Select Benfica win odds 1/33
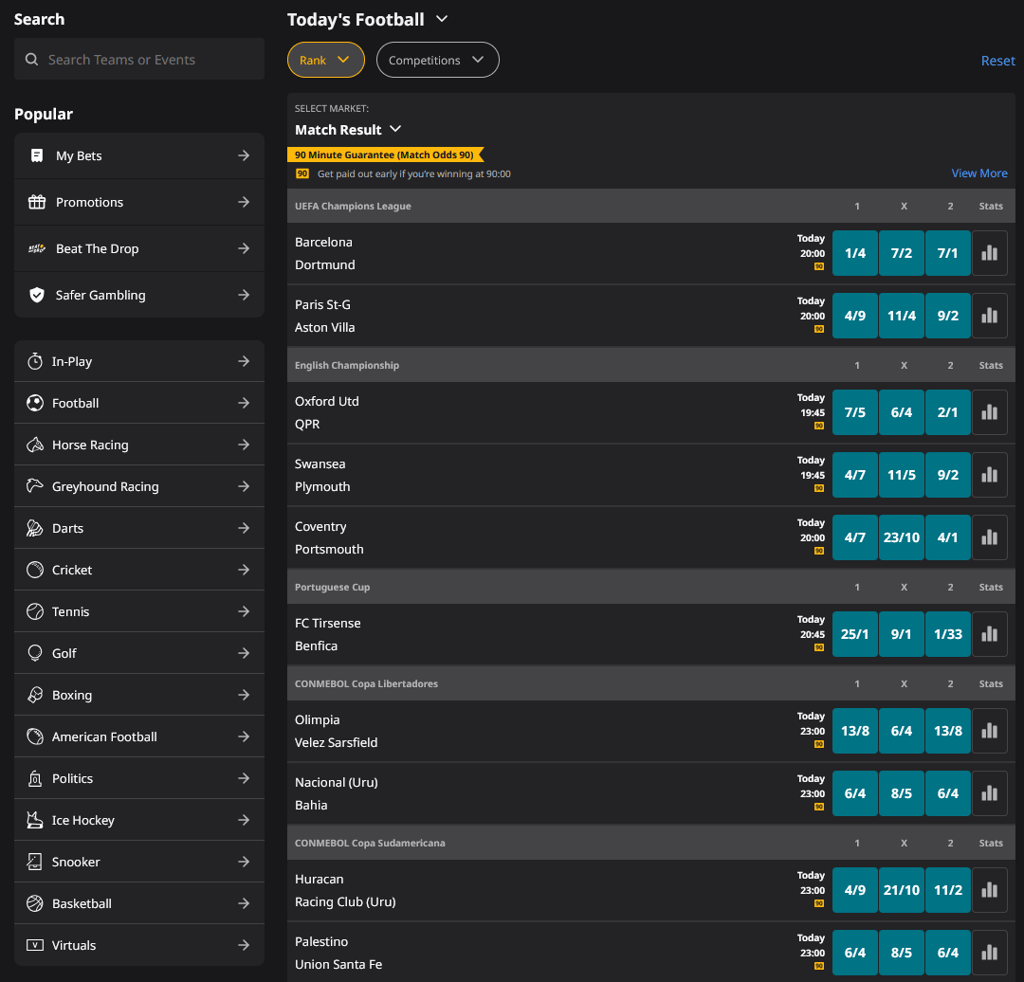Image resolution: width=1024 pixels, height=982 pixels. click(x=948, y=635)
